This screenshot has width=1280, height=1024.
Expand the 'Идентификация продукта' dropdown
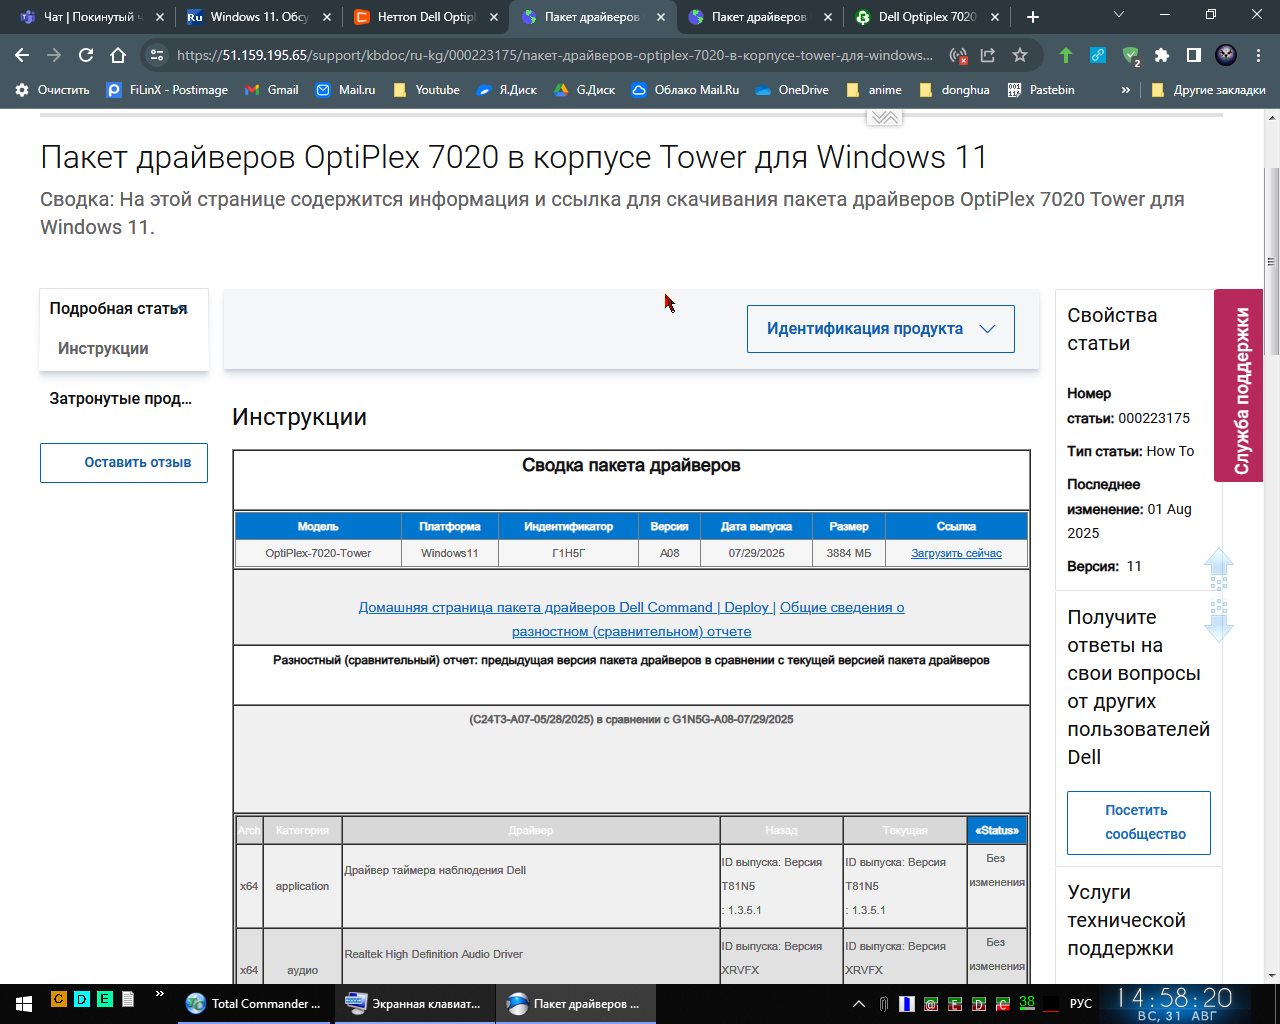click(881, 329)
